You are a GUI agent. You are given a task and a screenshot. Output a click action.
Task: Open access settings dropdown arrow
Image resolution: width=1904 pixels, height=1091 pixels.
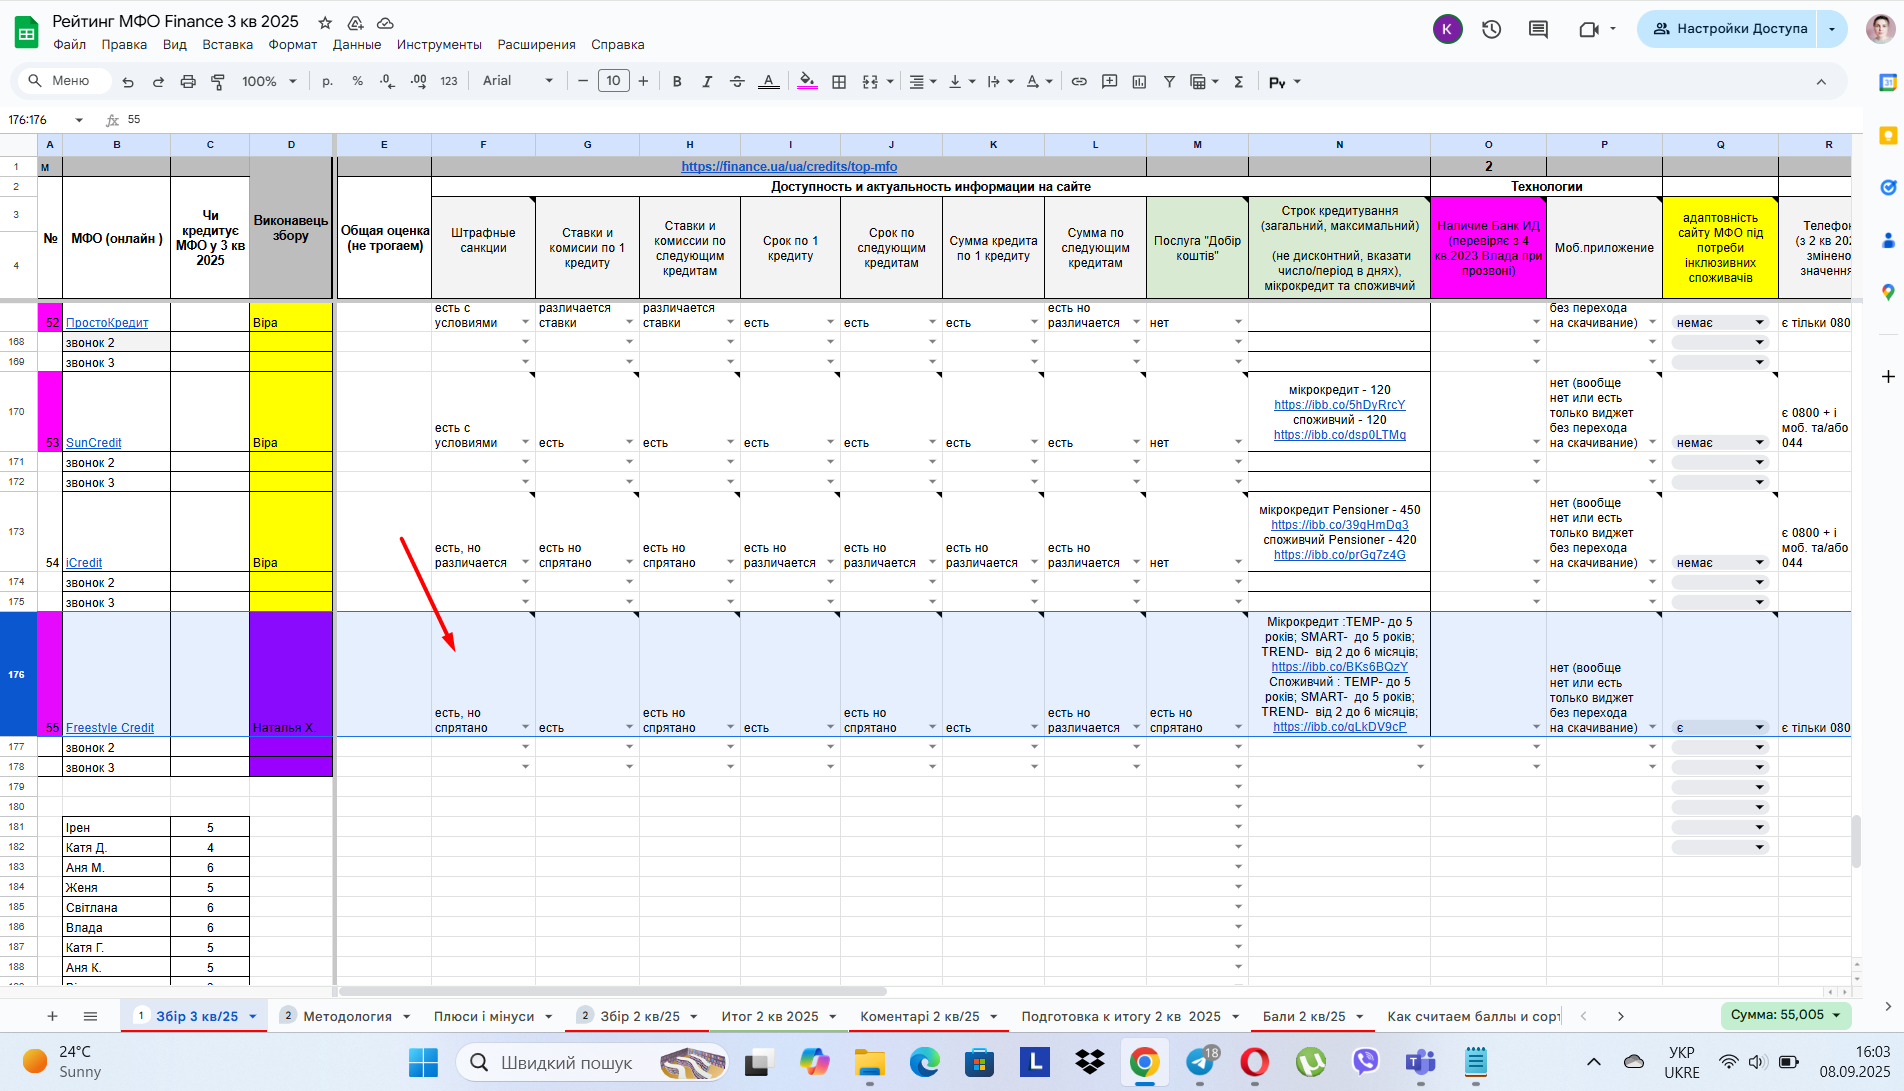[x=1832, y=29]
